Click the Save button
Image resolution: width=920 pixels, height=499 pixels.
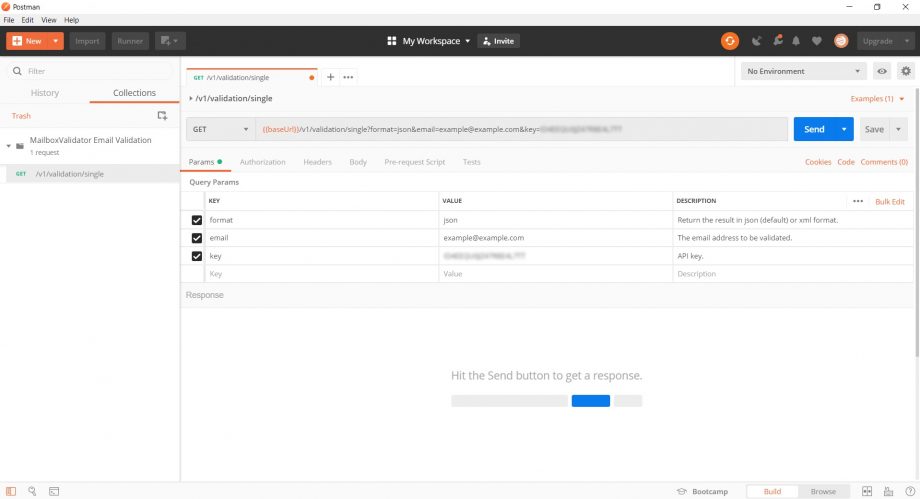874,129
